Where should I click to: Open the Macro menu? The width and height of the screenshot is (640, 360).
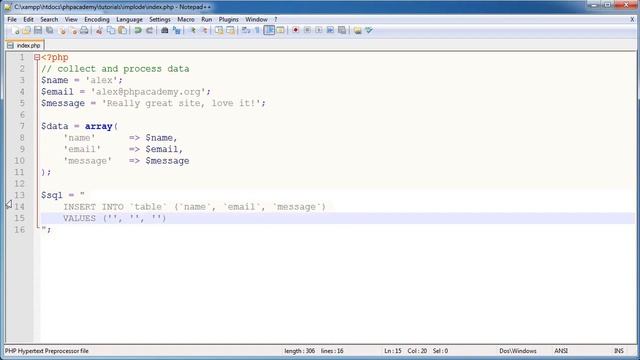(x=186, y=19)
